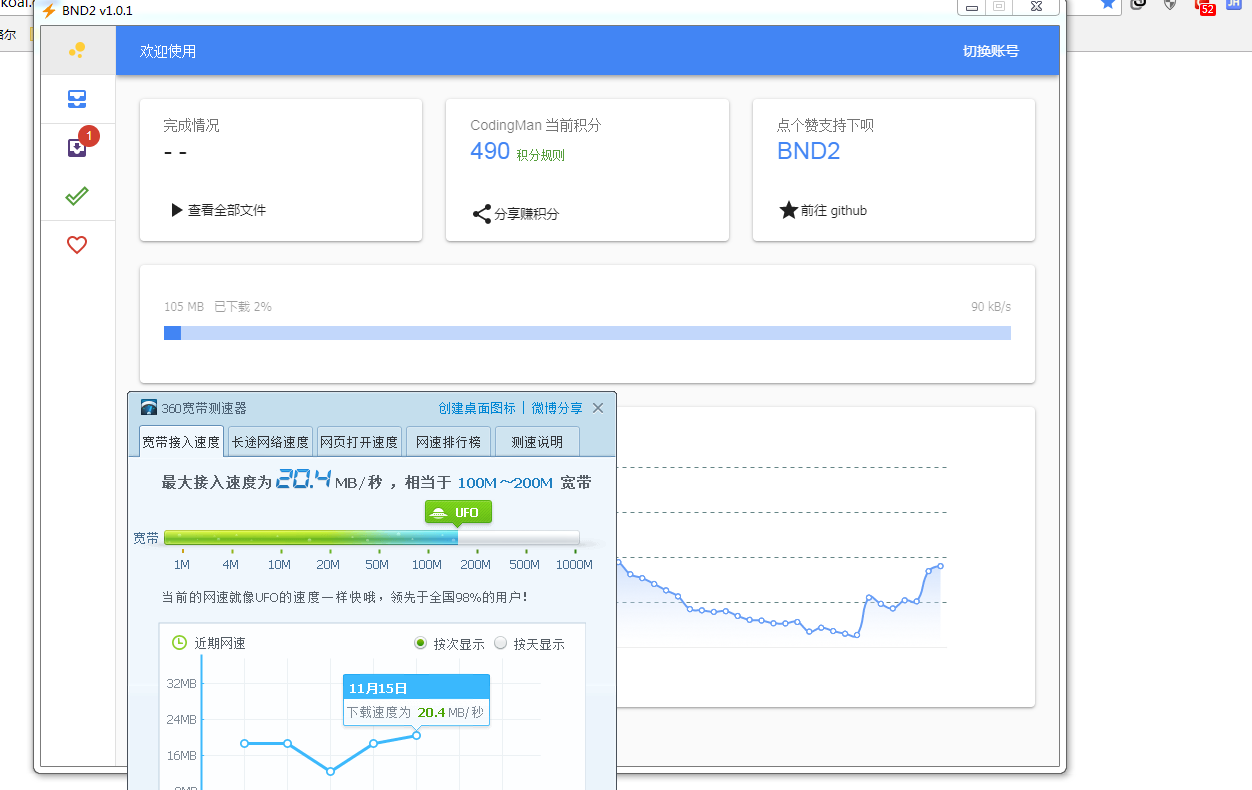Image resolution: width=1252 pixels, height=790 pixels.
Task: Click the 创建桌面图标 link
Action: pos(477,408)
